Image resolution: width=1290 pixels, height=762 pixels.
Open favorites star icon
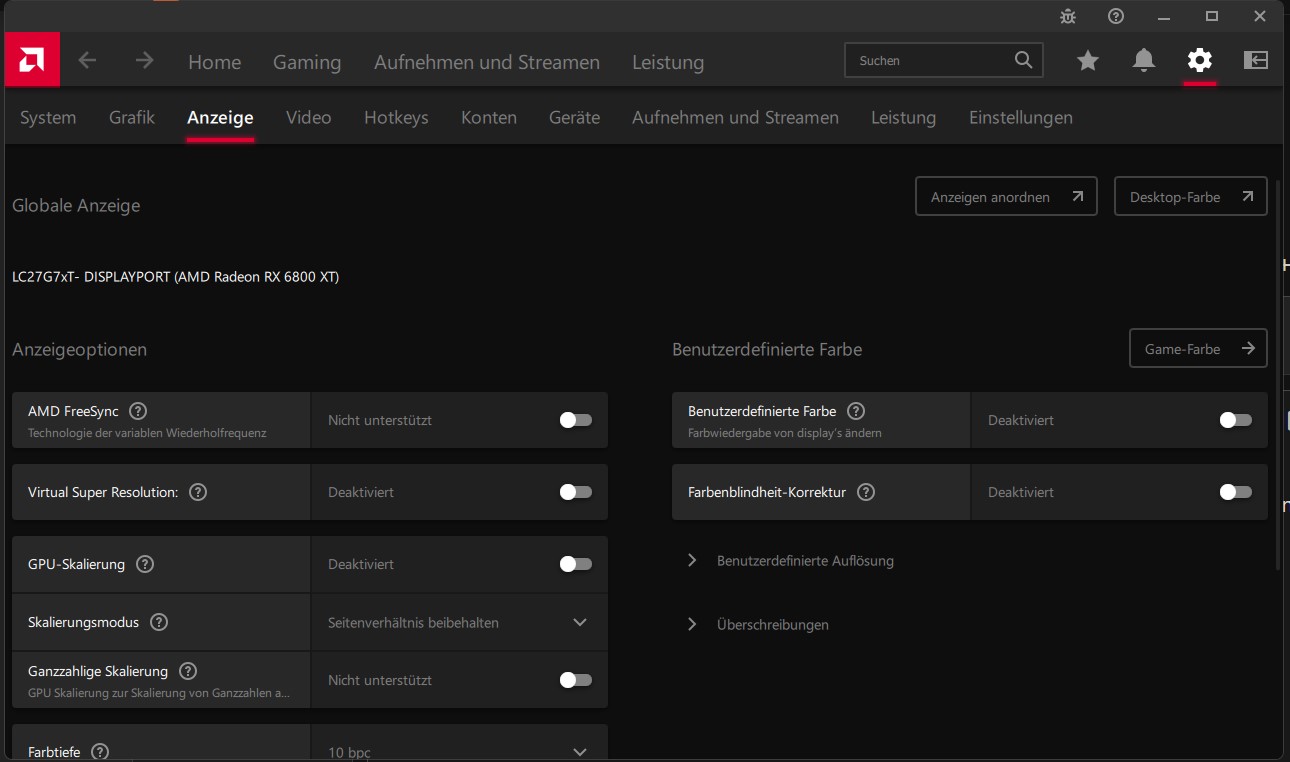point(1088,61)
